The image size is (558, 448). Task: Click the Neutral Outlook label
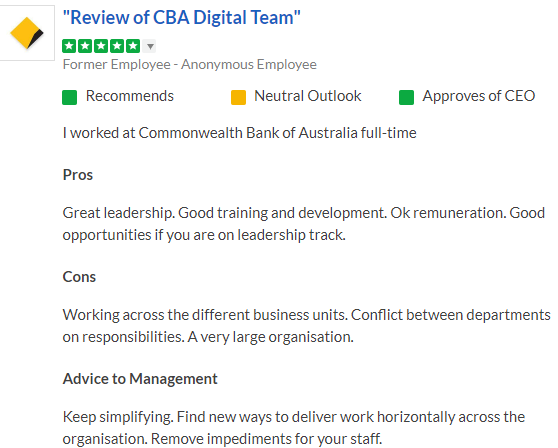308,96
